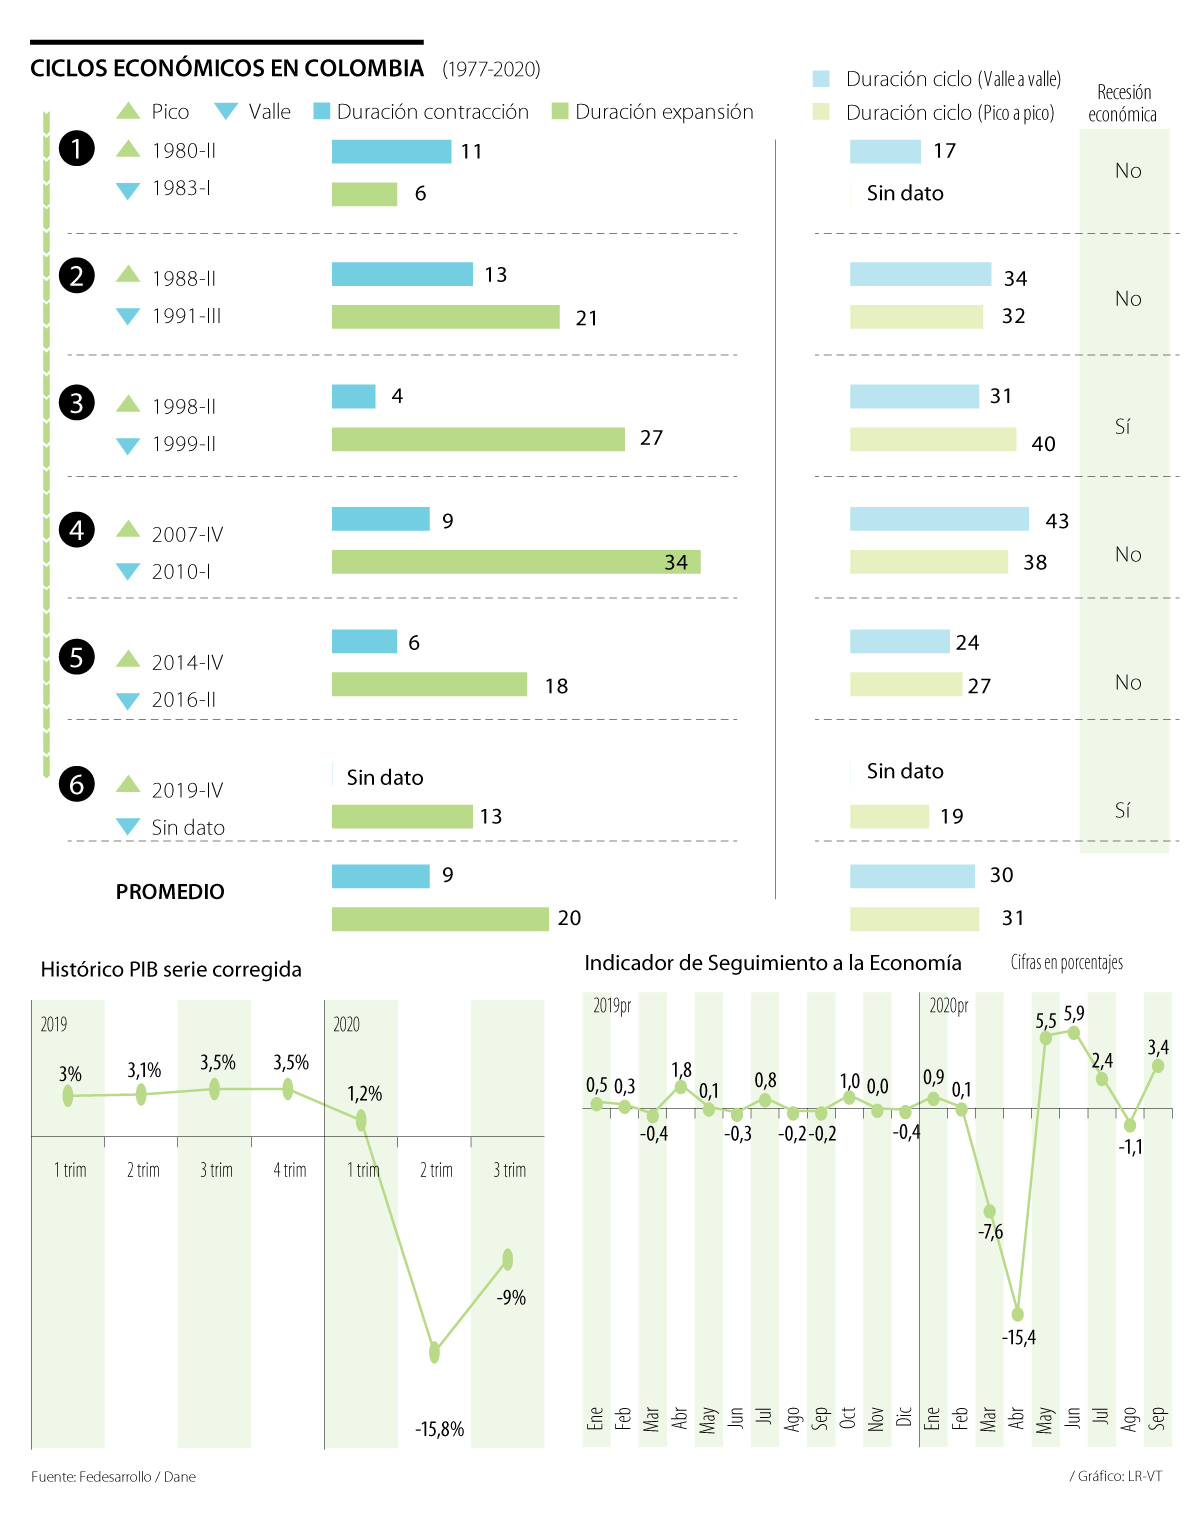The height and width of the screenshot is (1519, 1200).
Task: Click the -15,4 data point for April 2020
Action: (1018, 1314)
